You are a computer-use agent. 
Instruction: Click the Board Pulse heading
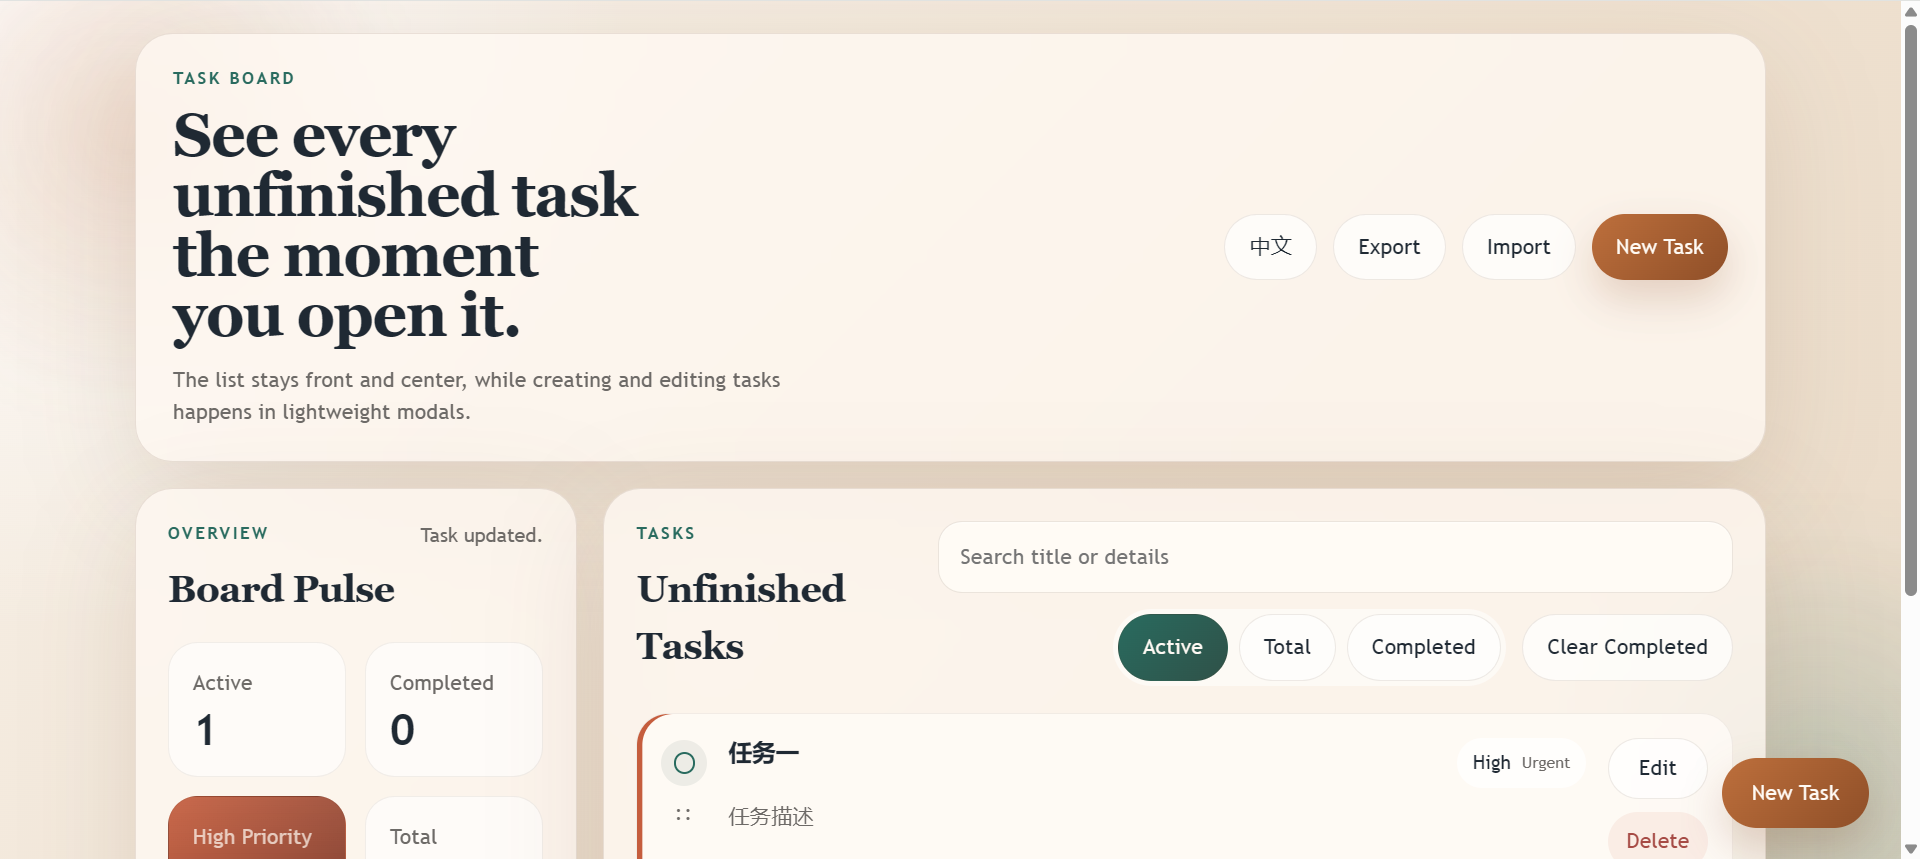(282, 589)
